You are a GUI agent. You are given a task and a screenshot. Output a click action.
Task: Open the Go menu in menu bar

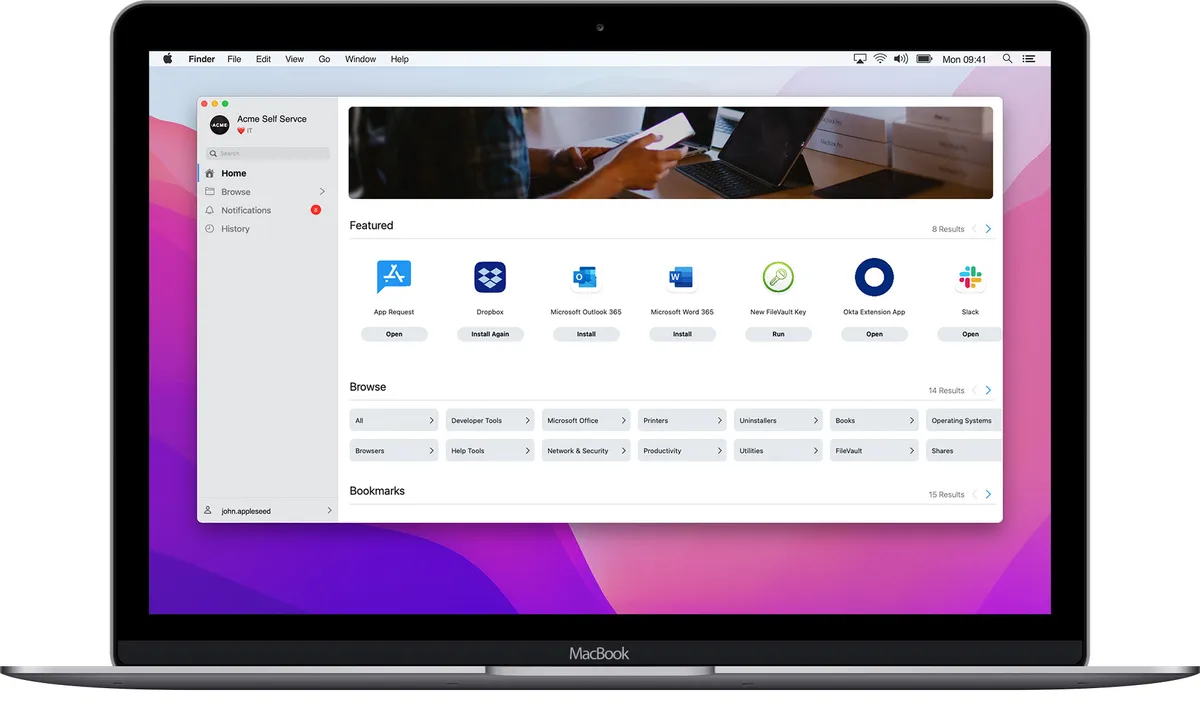point(324,59)
